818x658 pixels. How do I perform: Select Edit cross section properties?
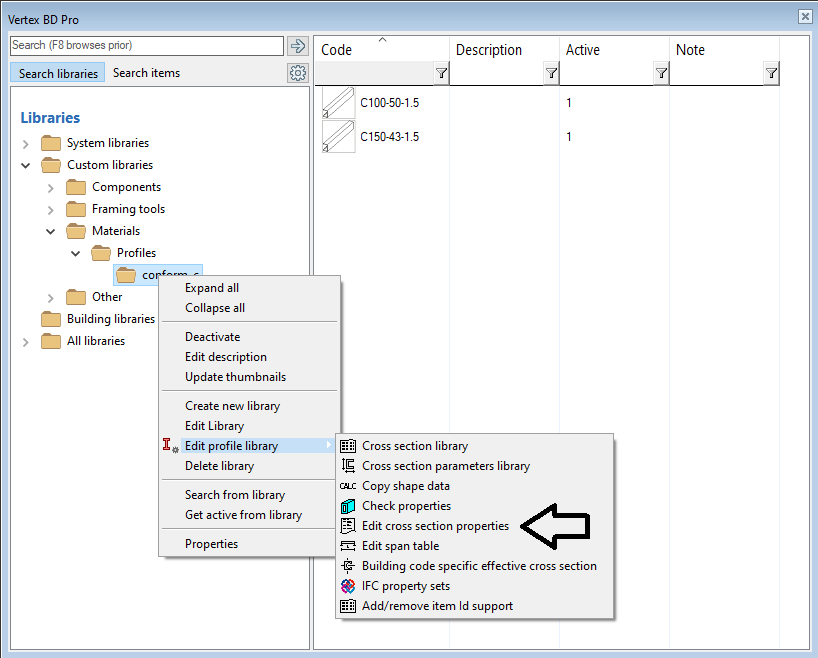coord(435,526)
